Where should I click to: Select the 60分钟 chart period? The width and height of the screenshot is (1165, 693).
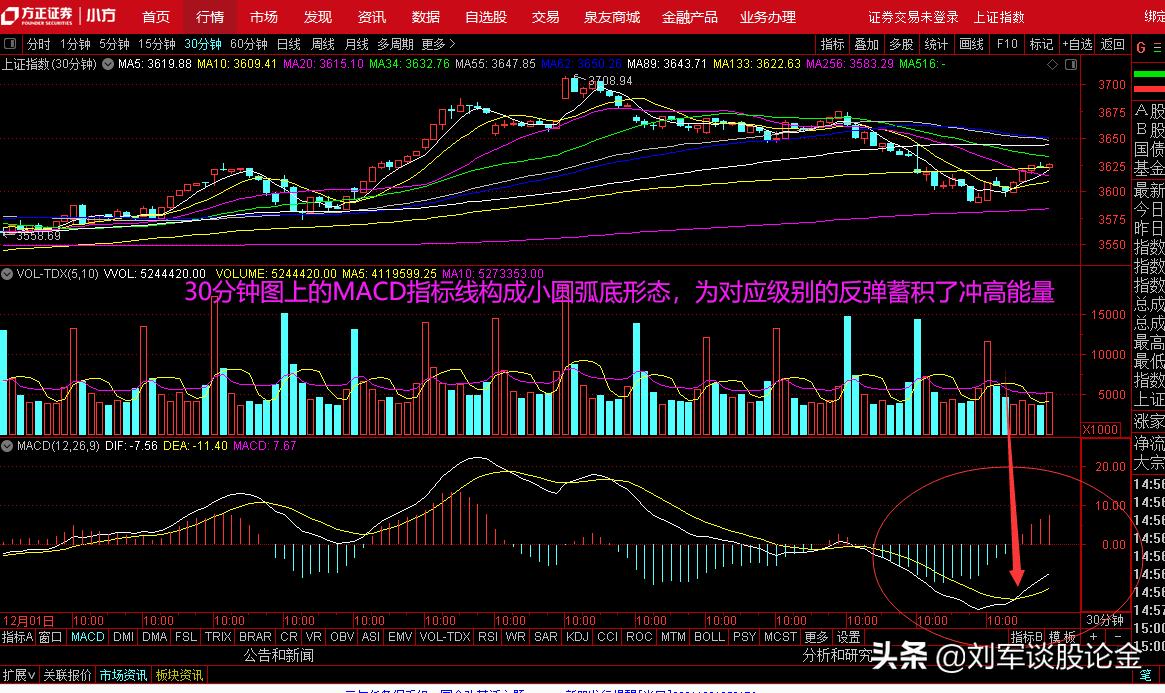[x=249, y=44]
